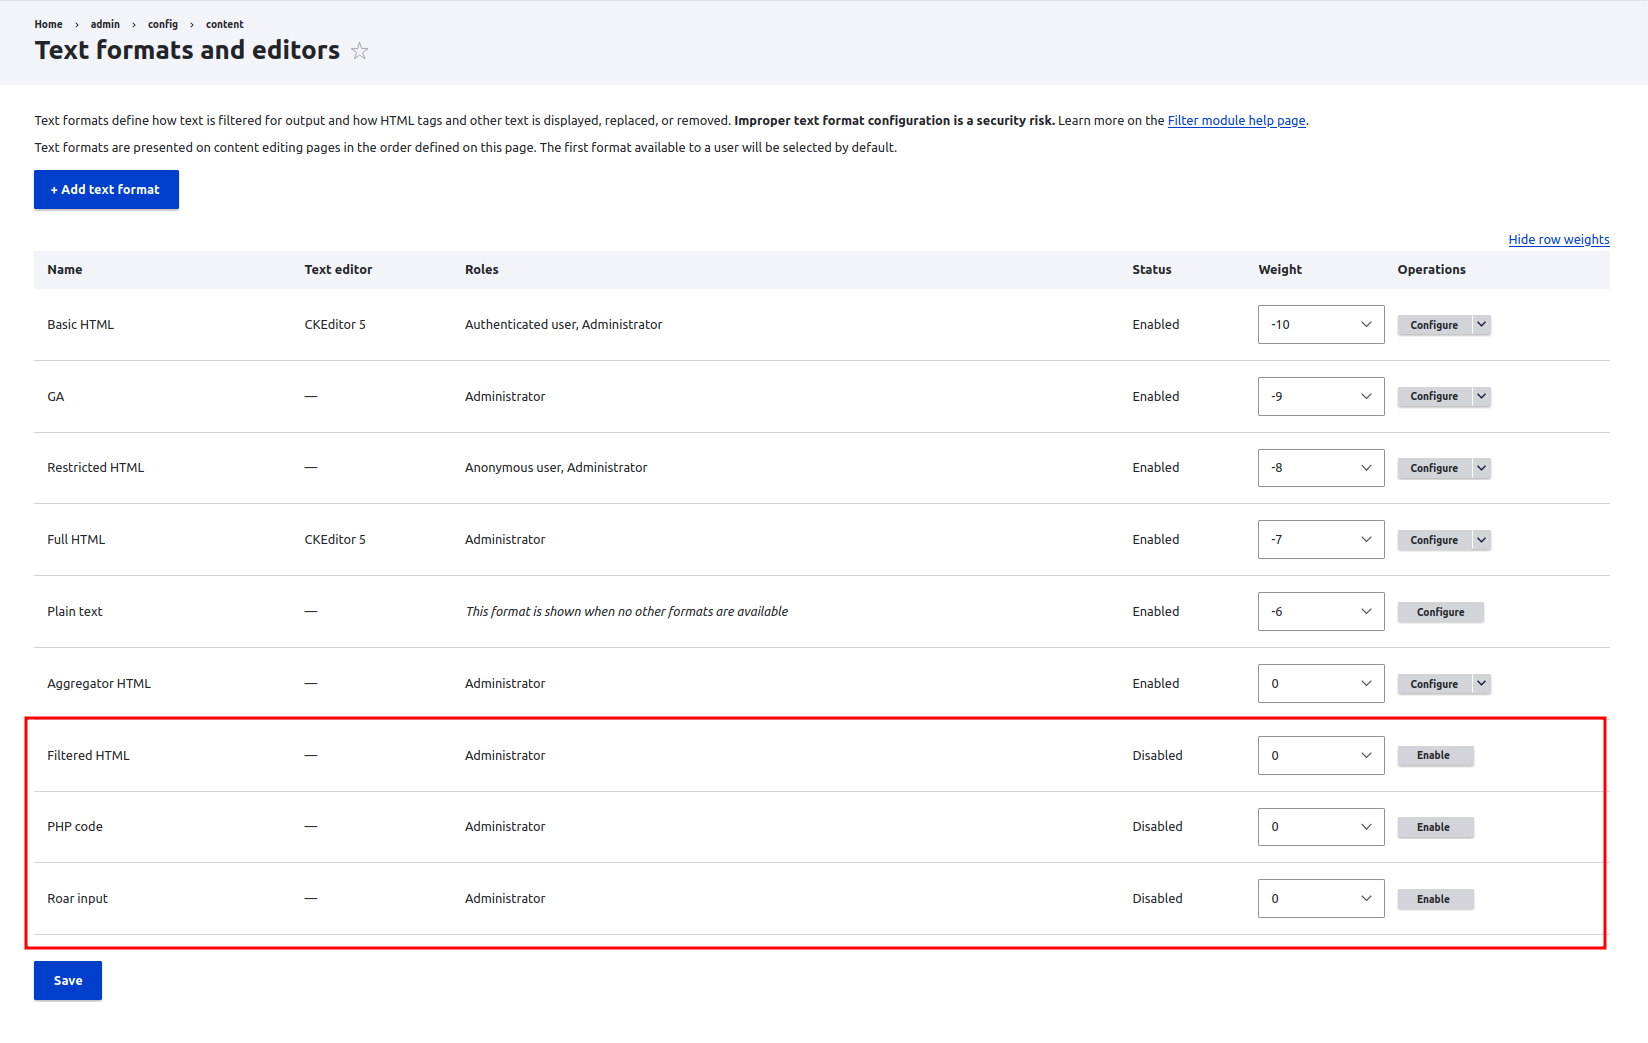This screenshot has height=1043, width=1648.
Task: Click Add text format button
Action: coord(106,190)
